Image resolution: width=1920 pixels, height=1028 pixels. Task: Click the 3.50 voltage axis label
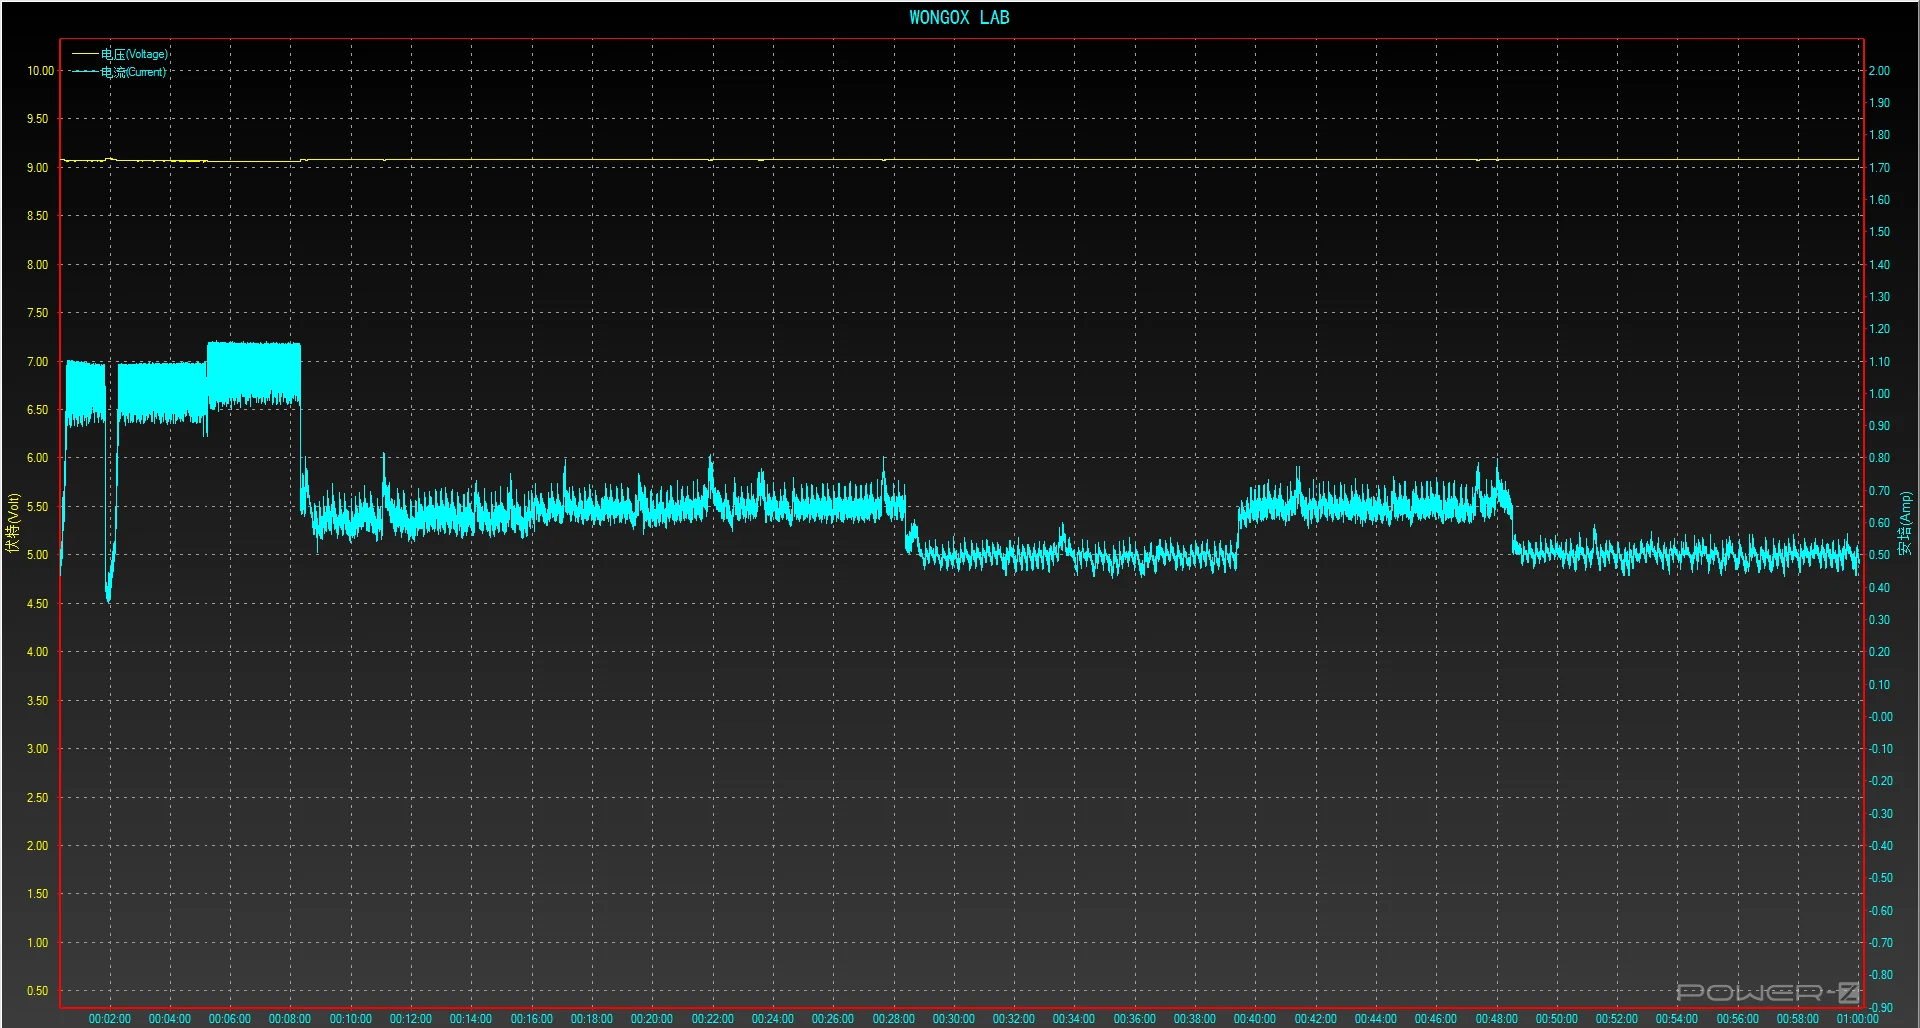(x=37, y=701)
